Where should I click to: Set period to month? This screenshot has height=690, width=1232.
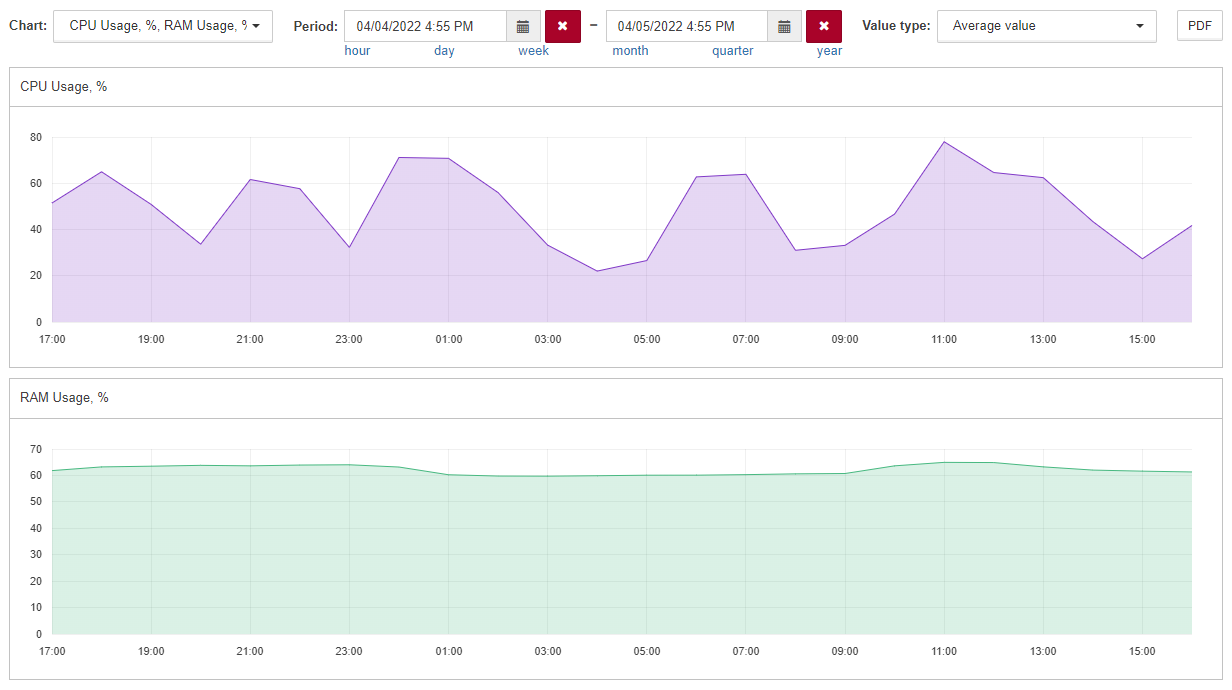(x=630, y=51)
